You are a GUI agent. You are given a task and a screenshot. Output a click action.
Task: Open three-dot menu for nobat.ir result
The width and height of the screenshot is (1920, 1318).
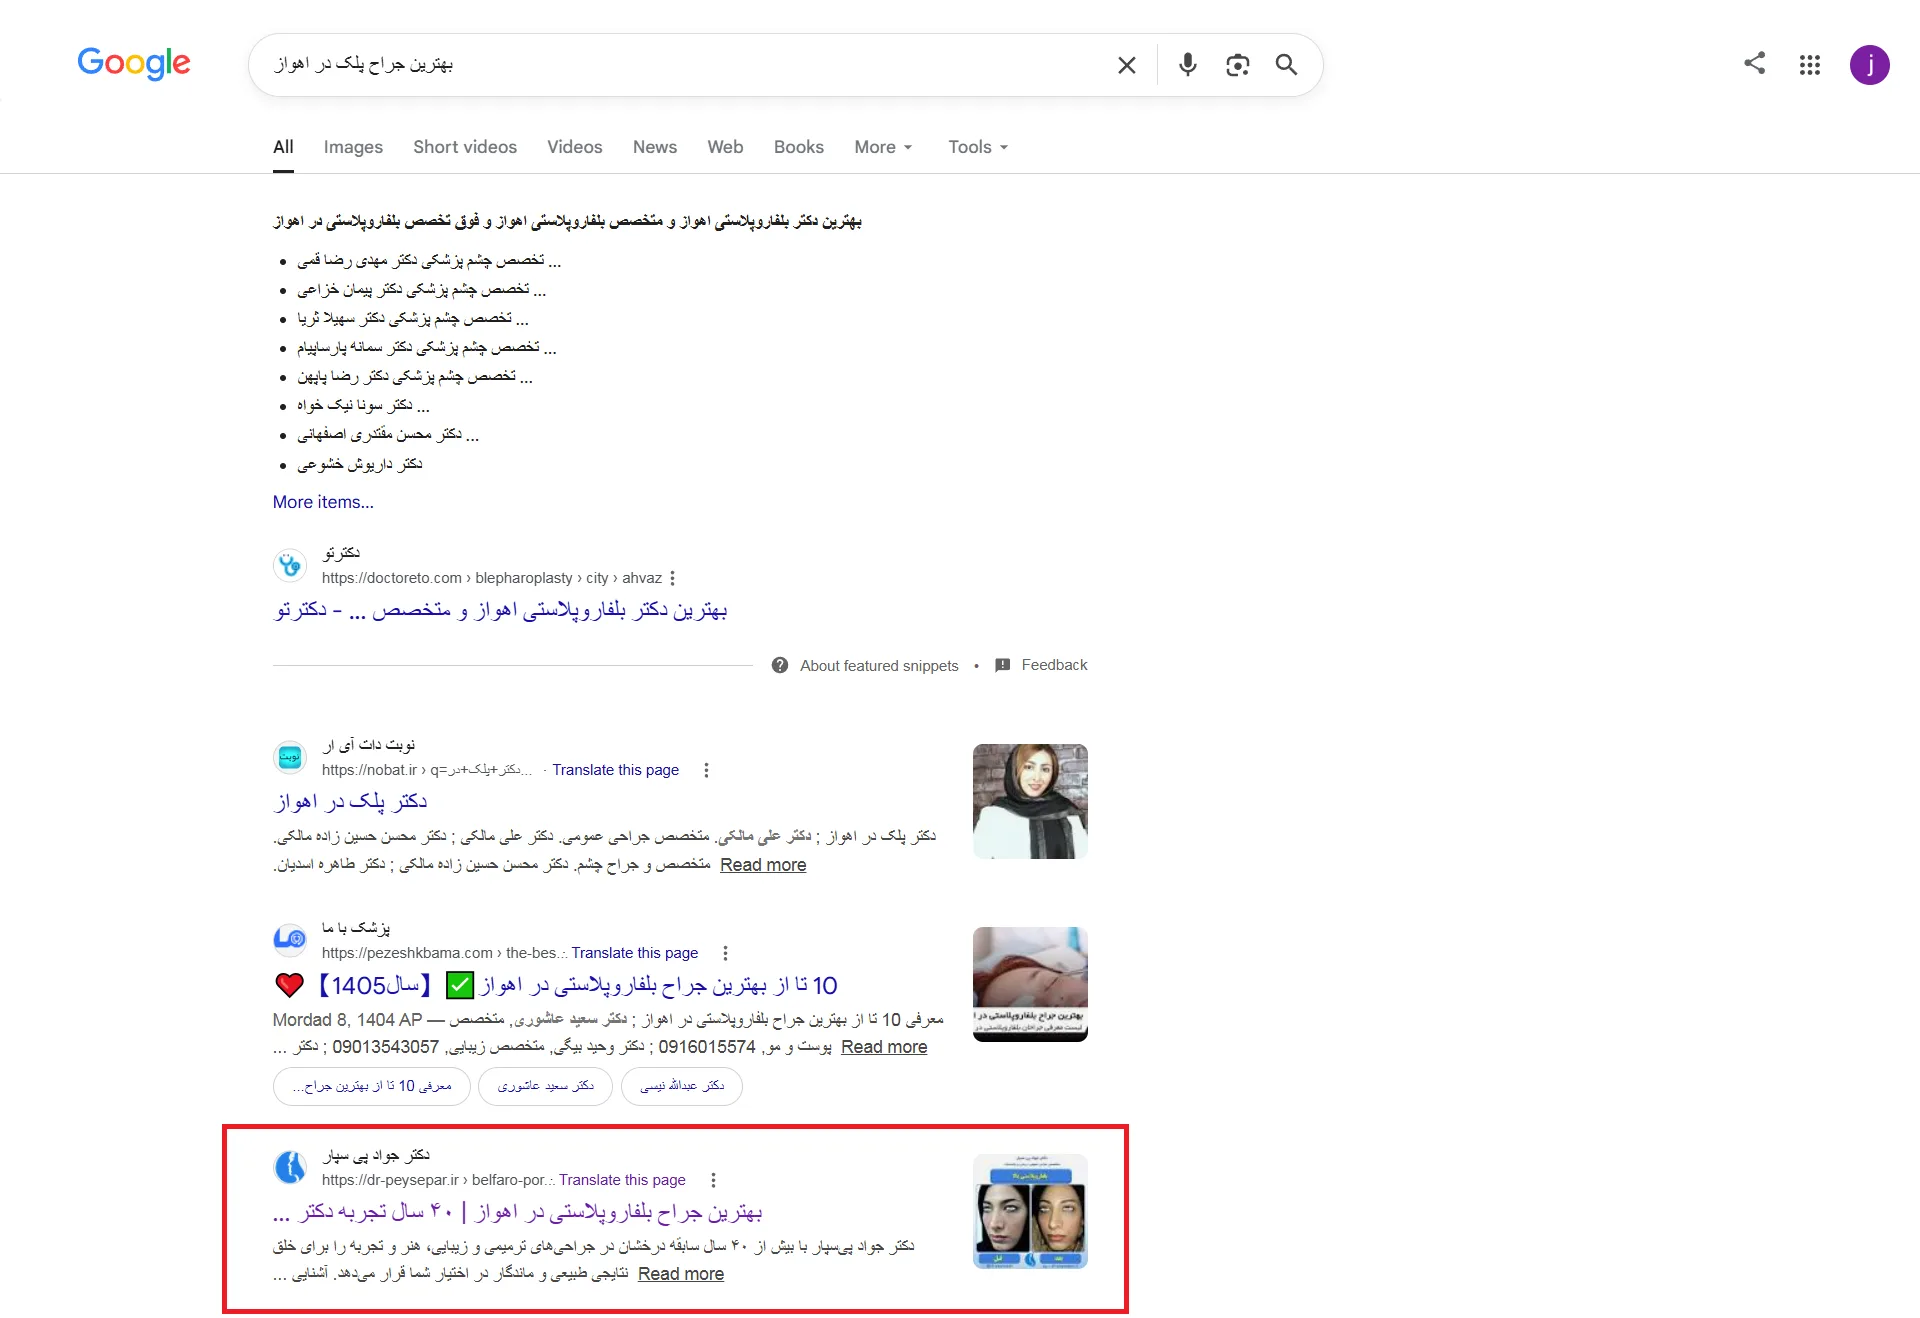[x=706, y=770]
